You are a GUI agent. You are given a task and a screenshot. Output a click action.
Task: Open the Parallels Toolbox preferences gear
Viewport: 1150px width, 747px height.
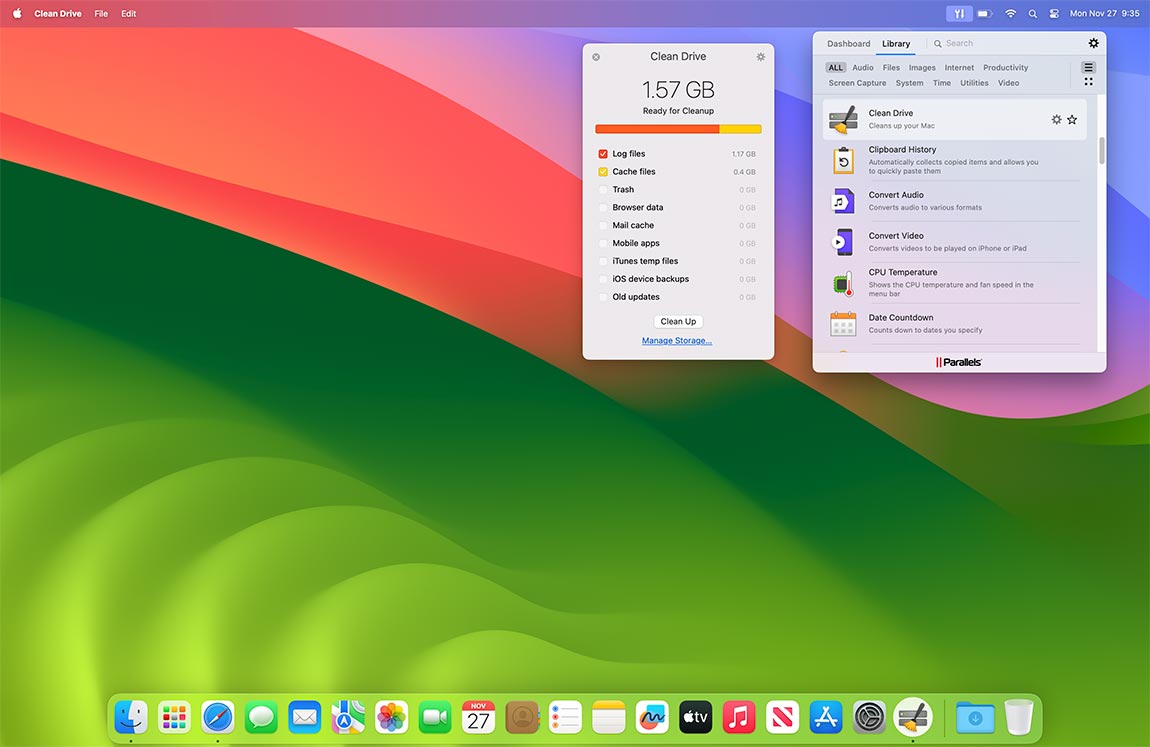(1093, 43)
